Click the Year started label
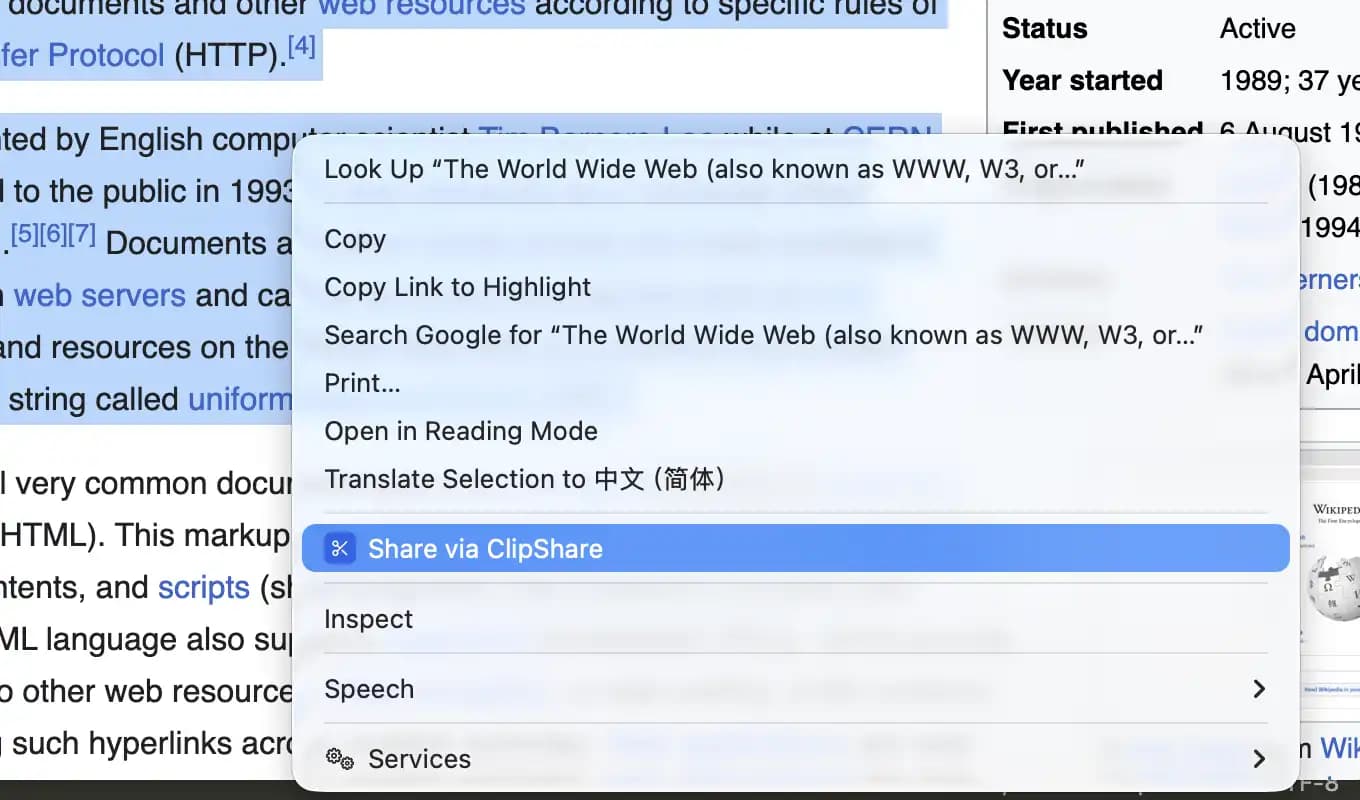1360x800 pixels. (1083, 80)
